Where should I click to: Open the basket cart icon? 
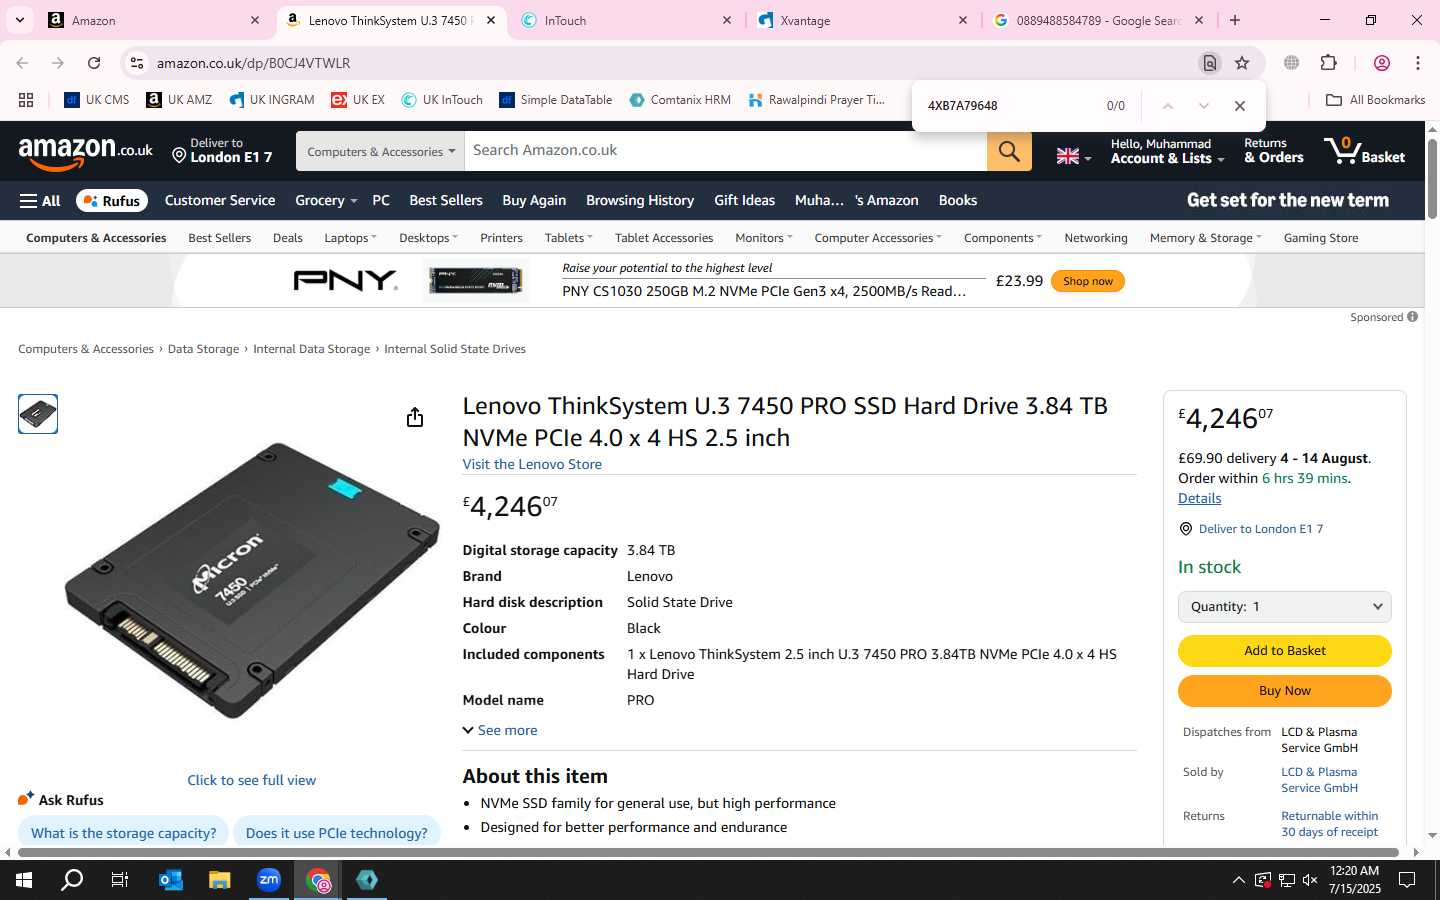[x=1364, y=151]
